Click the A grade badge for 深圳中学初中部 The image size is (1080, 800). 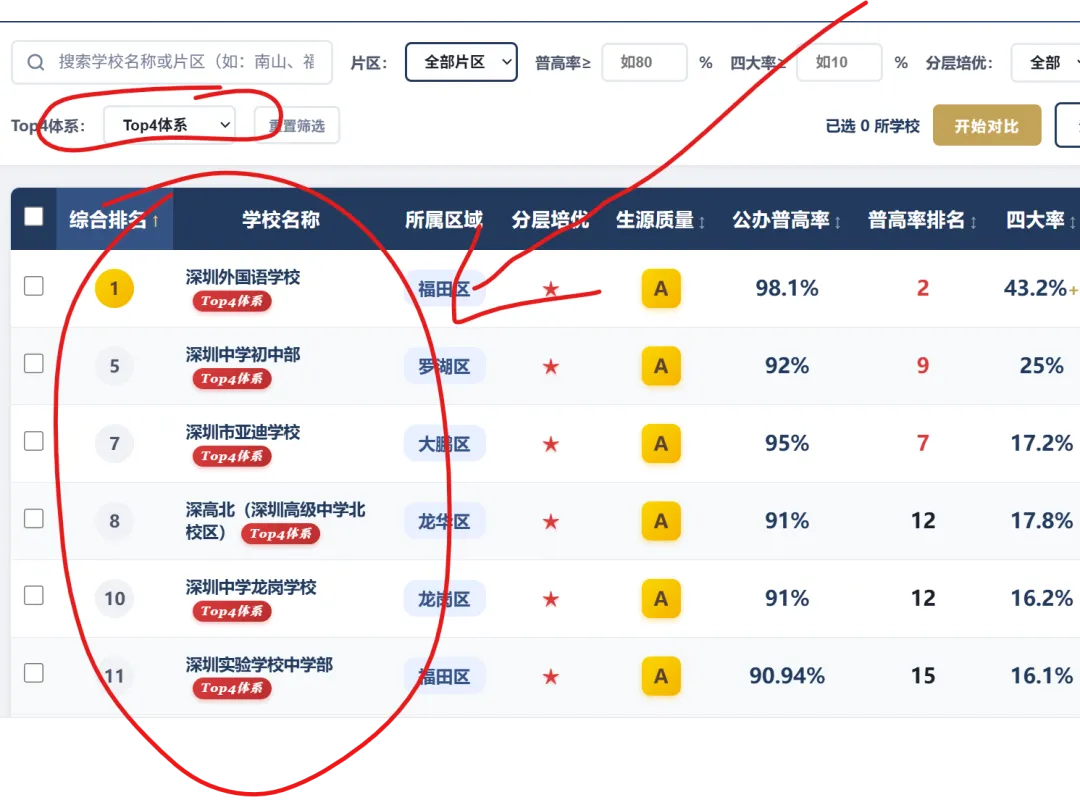click(x=661, y=366)
